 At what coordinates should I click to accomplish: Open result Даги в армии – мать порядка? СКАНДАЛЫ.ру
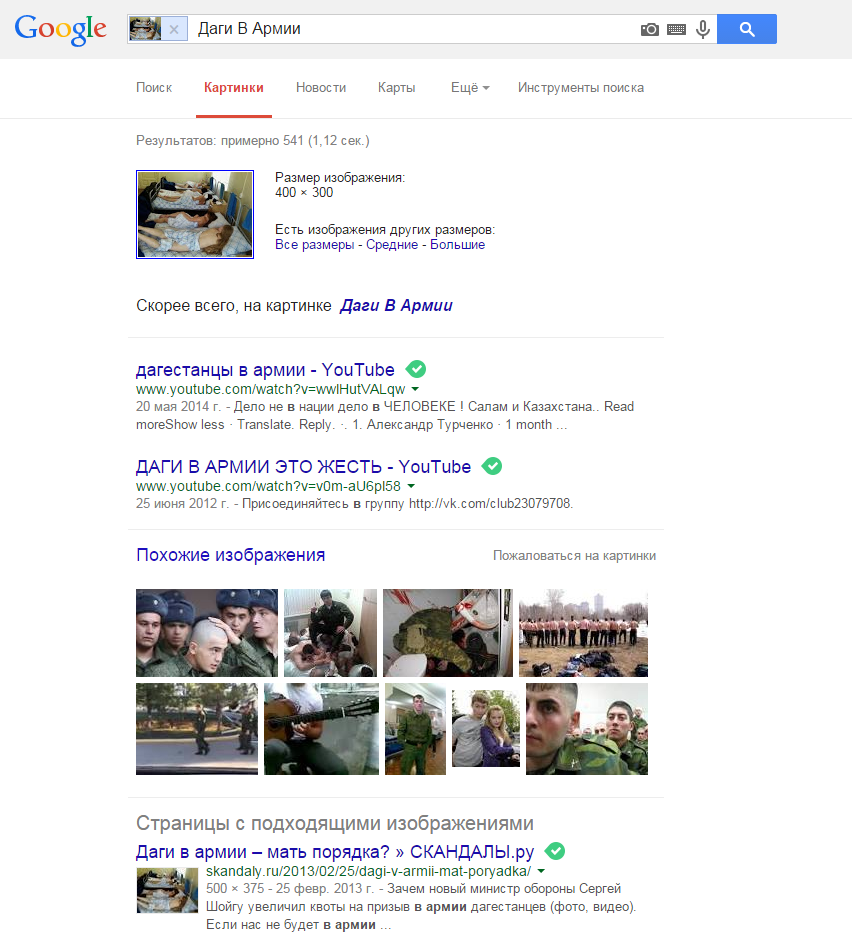335,852
